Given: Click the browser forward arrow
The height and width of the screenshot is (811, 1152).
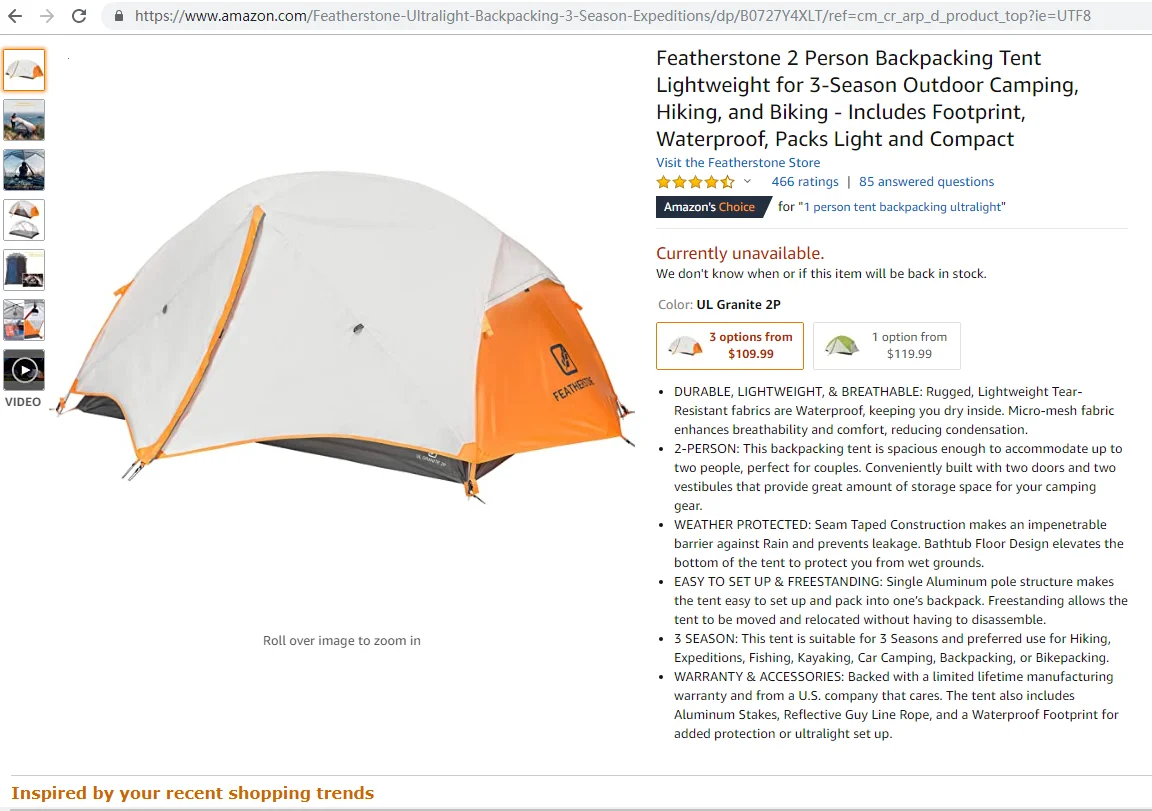Looking at the screenshot, I should point(47,15).
